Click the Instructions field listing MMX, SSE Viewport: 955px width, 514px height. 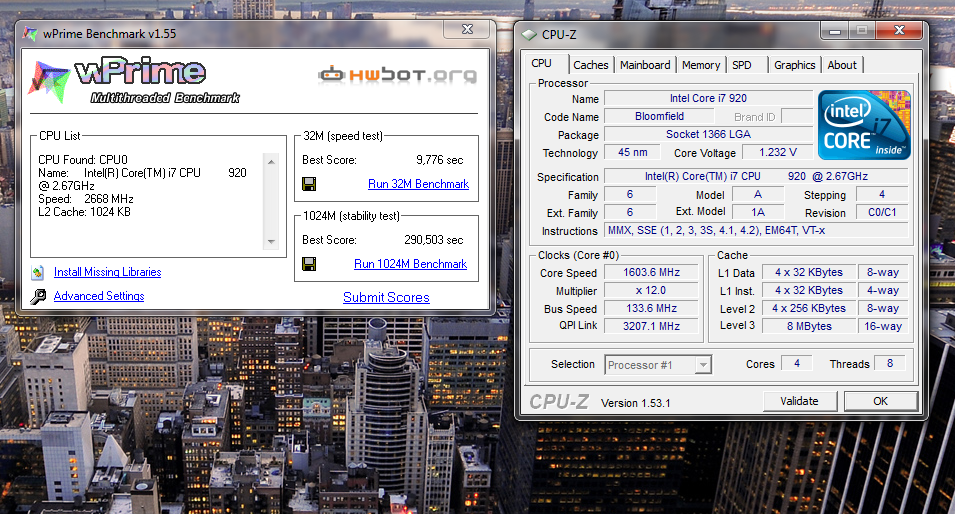click(756, 230)
